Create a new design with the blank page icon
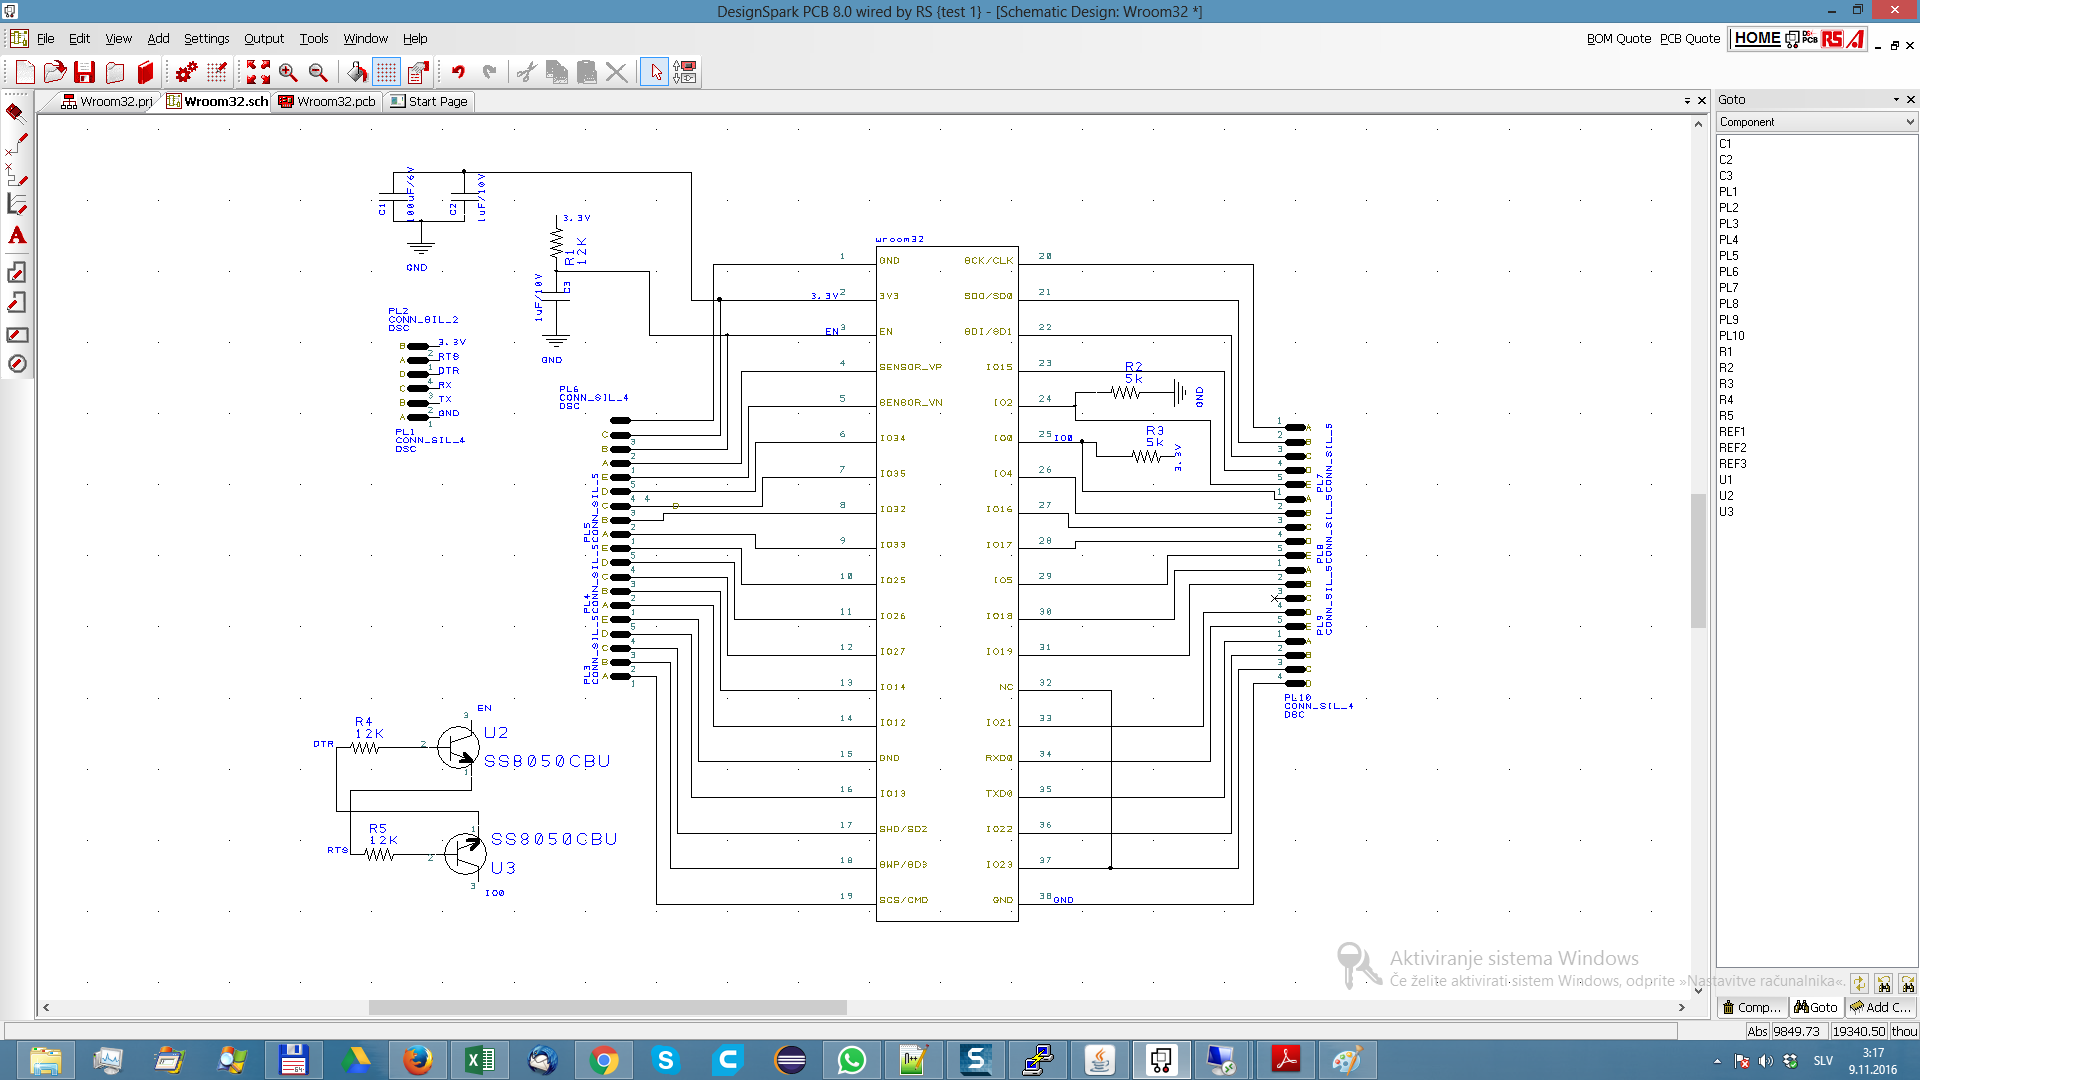This screenshot has width=2076, height=1080. [25, 72]
